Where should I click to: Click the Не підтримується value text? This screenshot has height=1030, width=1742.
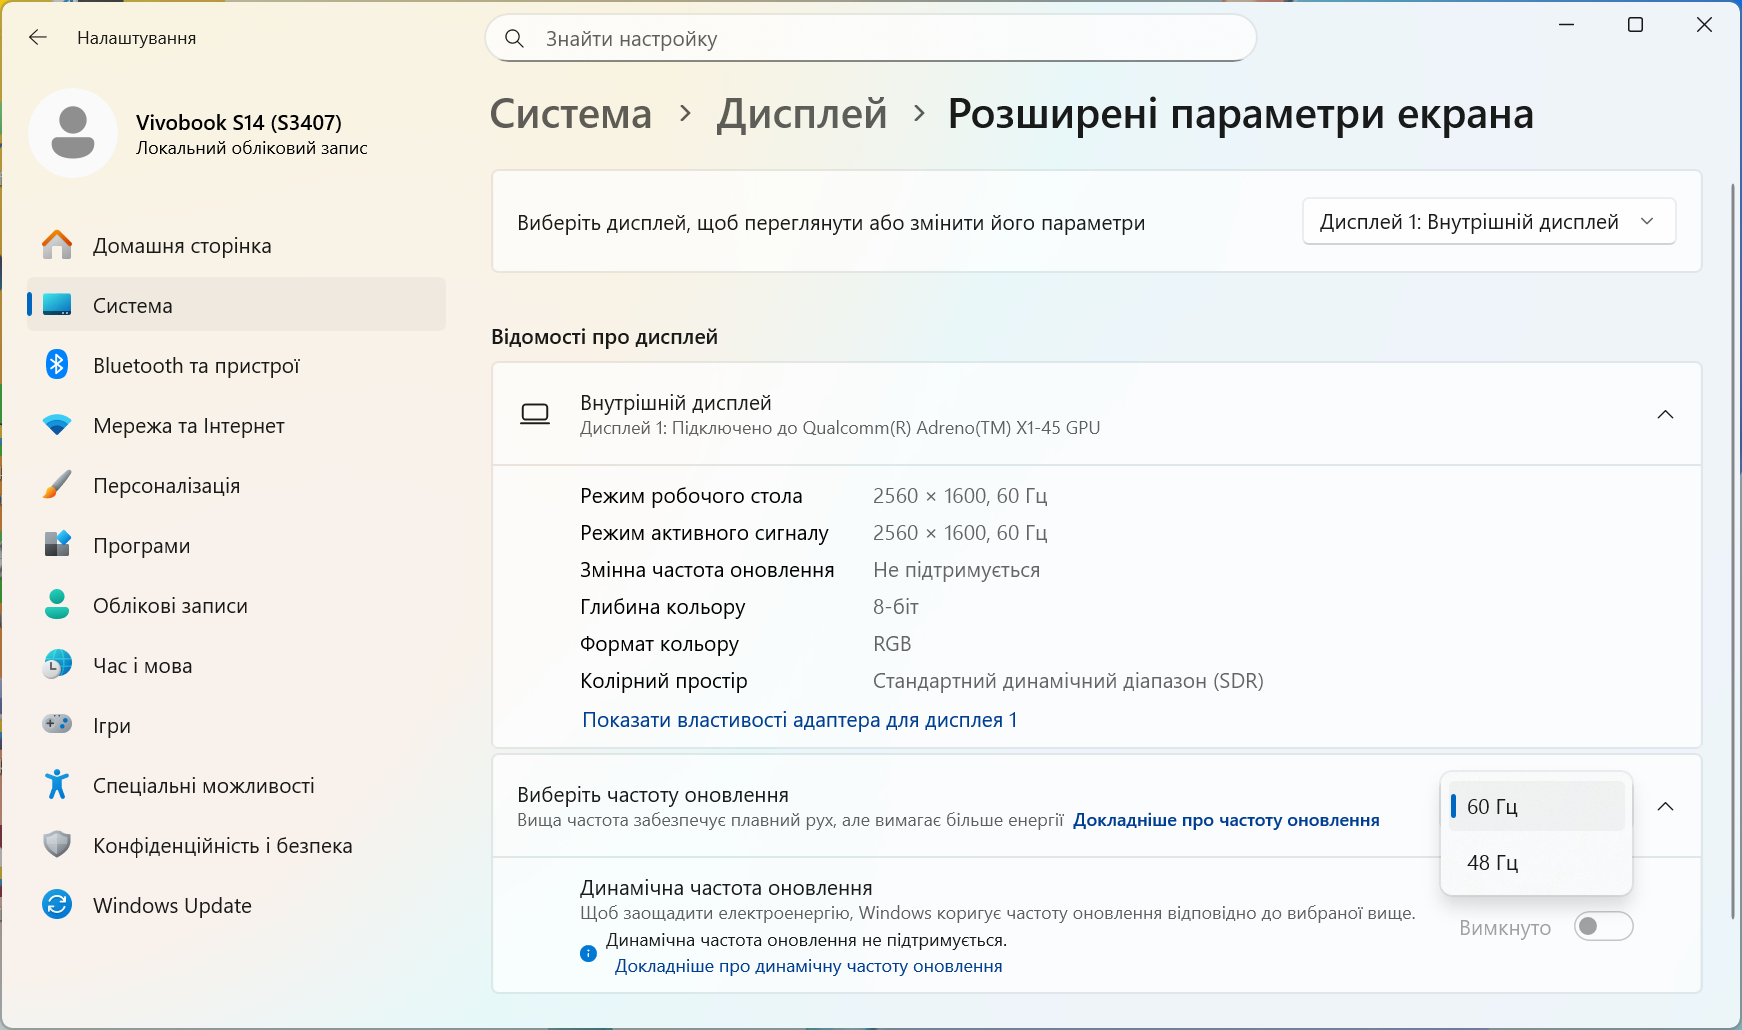tap(956, 570)
